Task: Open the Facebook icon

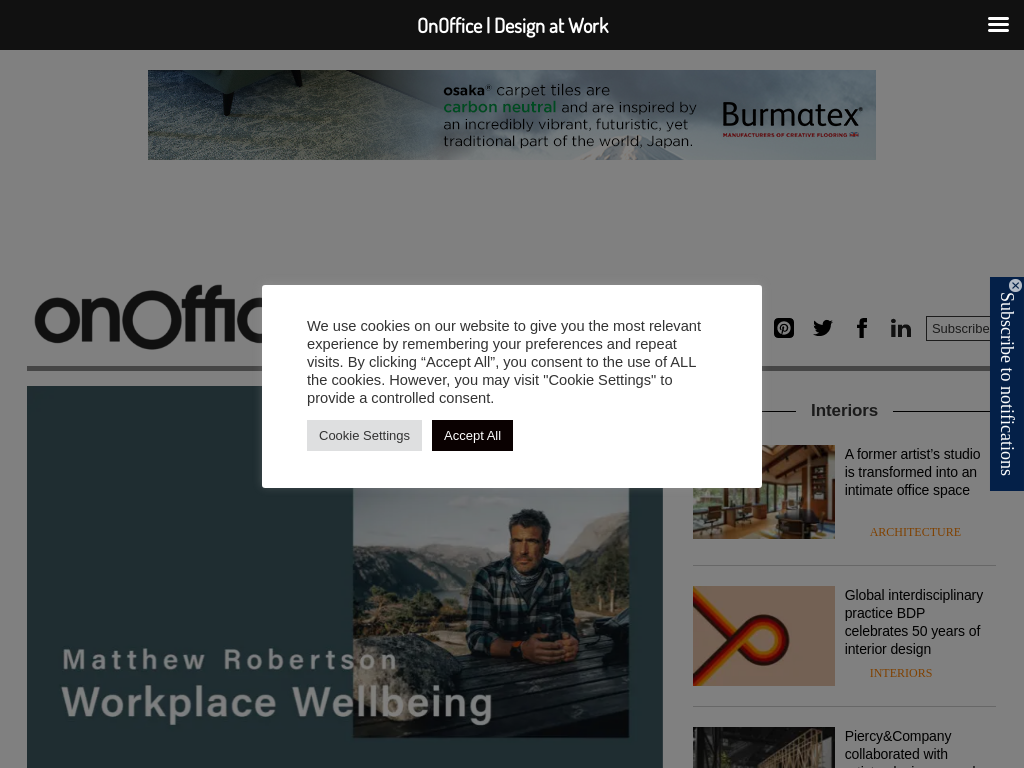Action: pyautogui.click(x=862, y=328)
